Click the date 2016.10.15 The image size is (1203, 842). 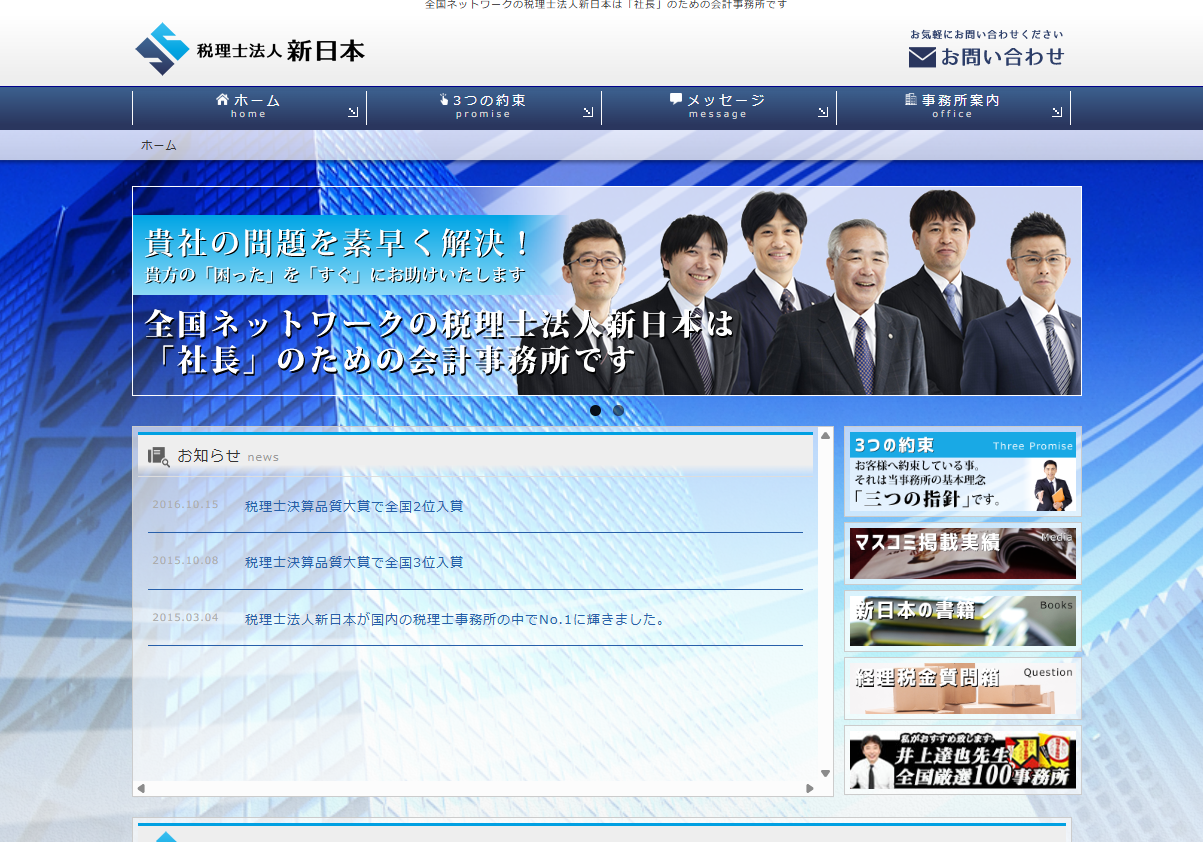point(185,505)
